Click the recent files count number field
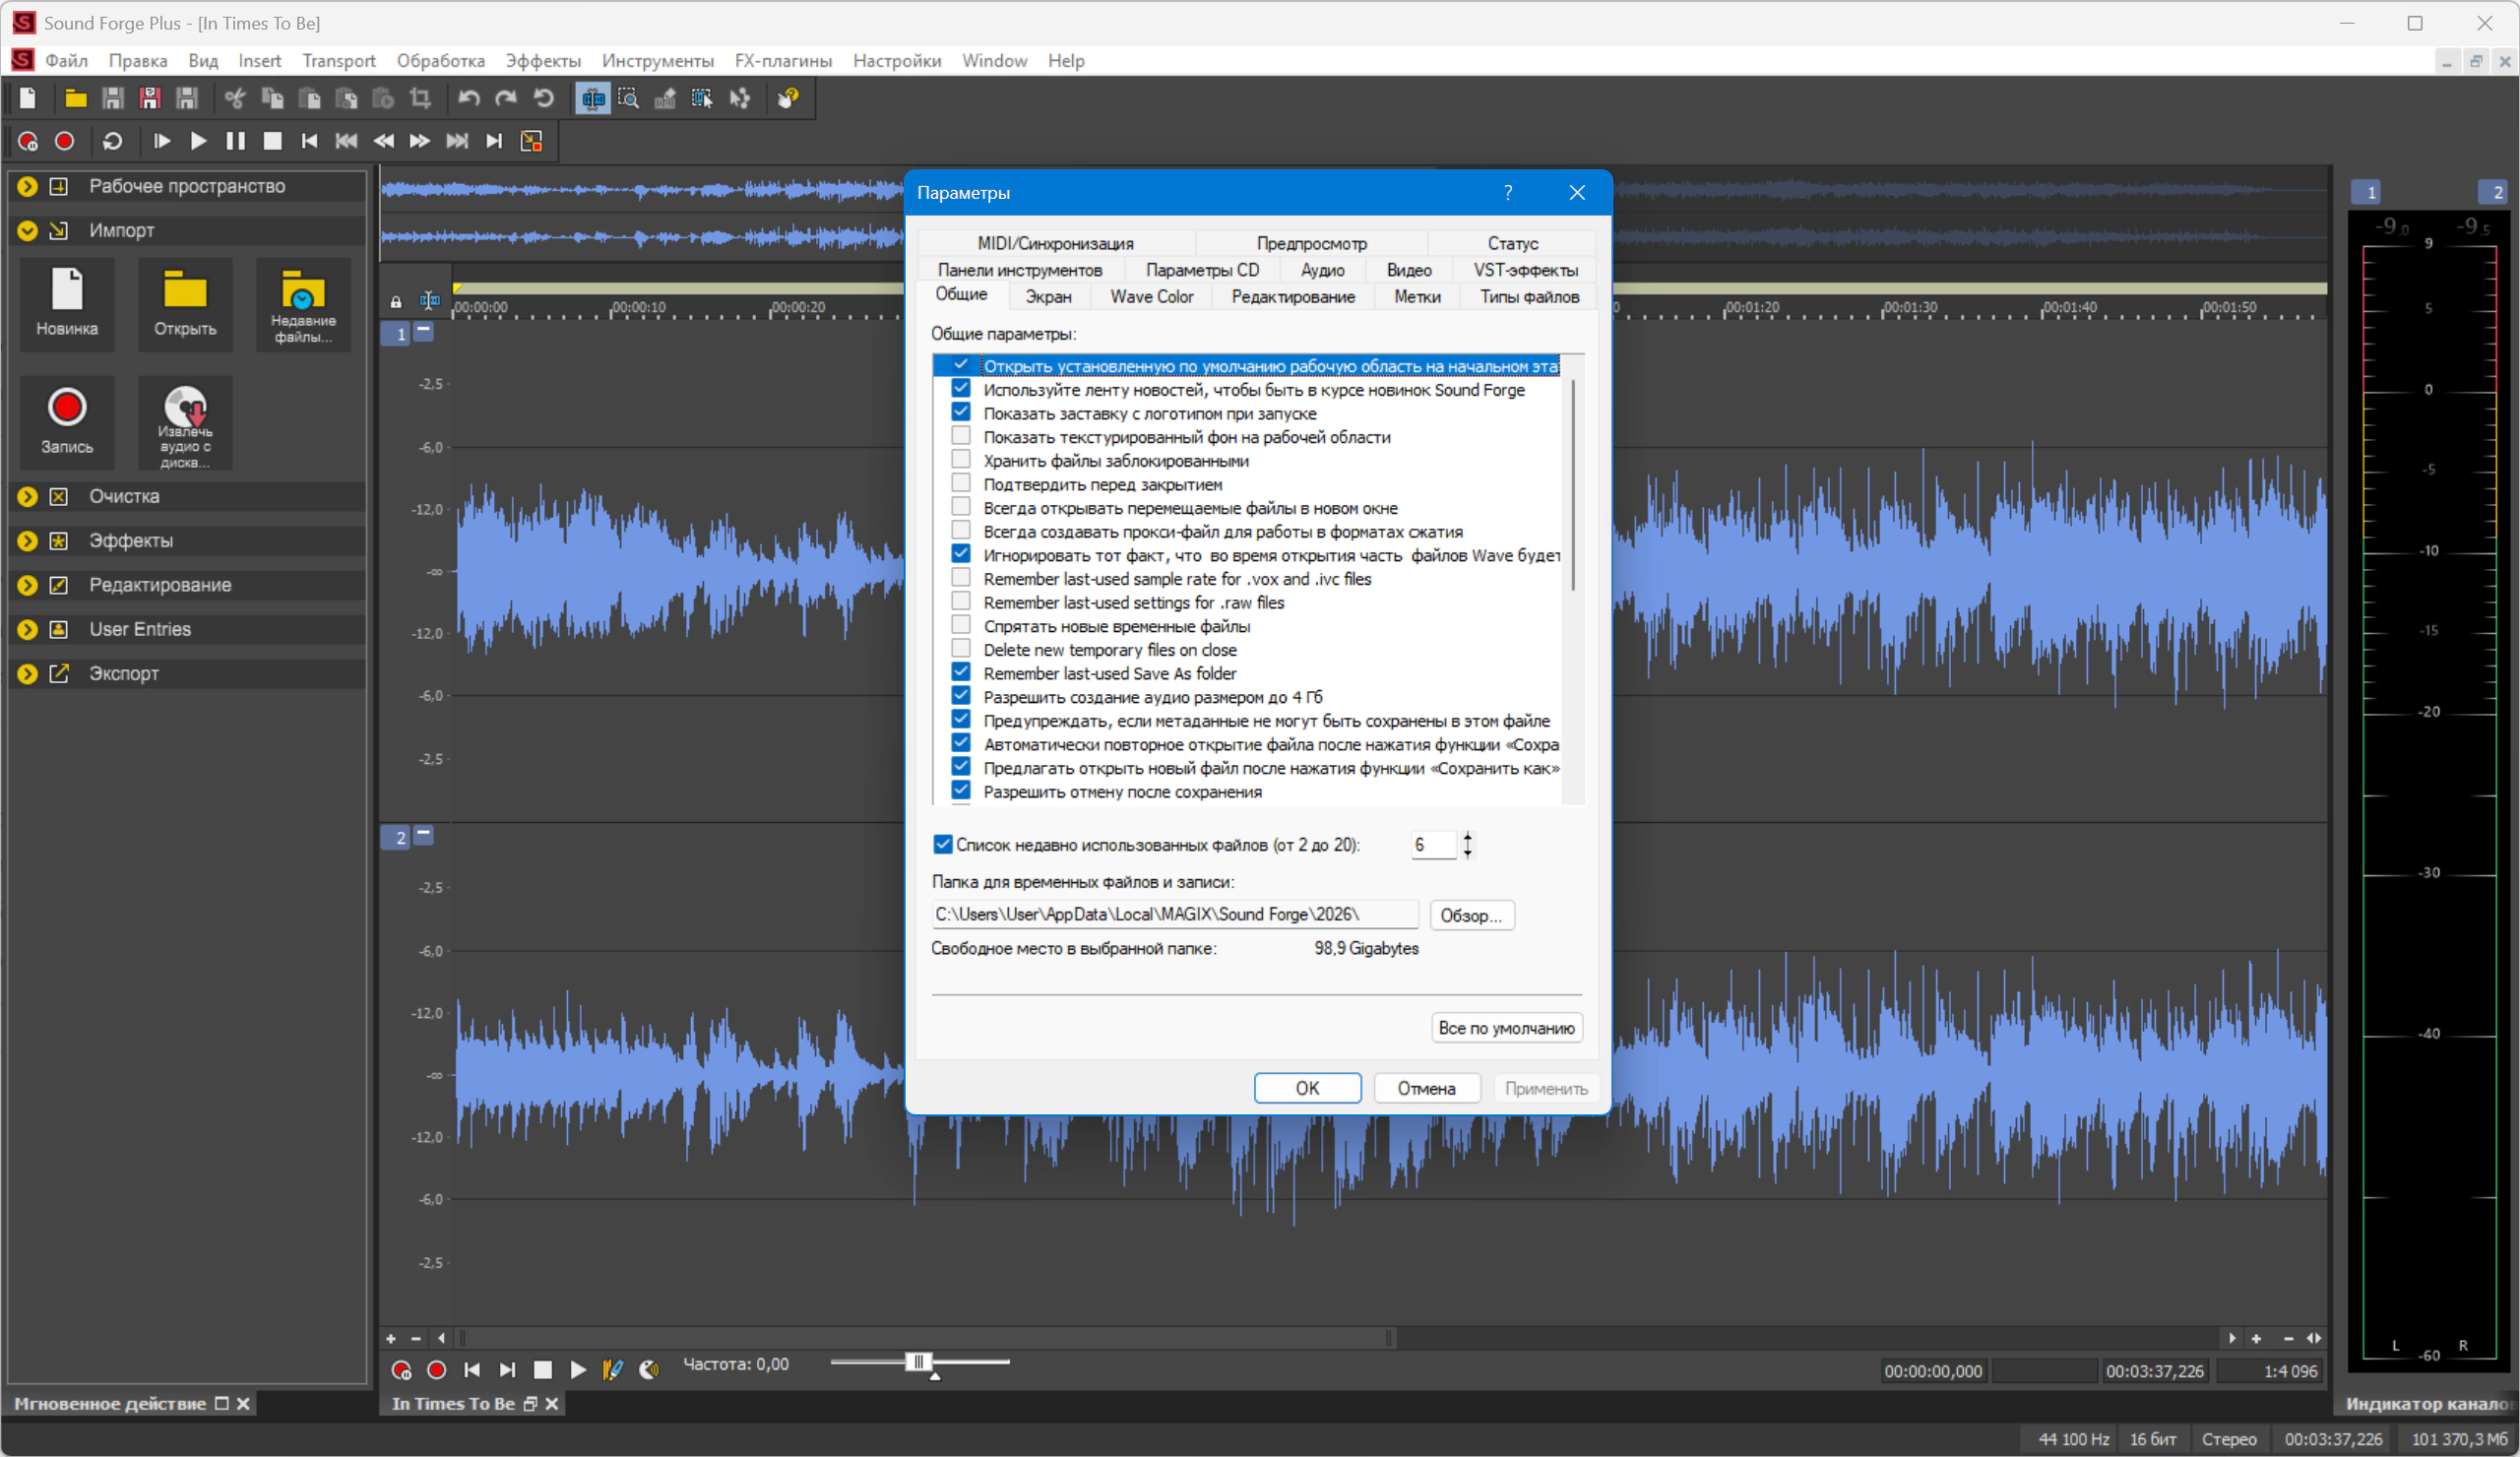Viewport: 2520px width, 1457px height. (x=1432, y=845)
